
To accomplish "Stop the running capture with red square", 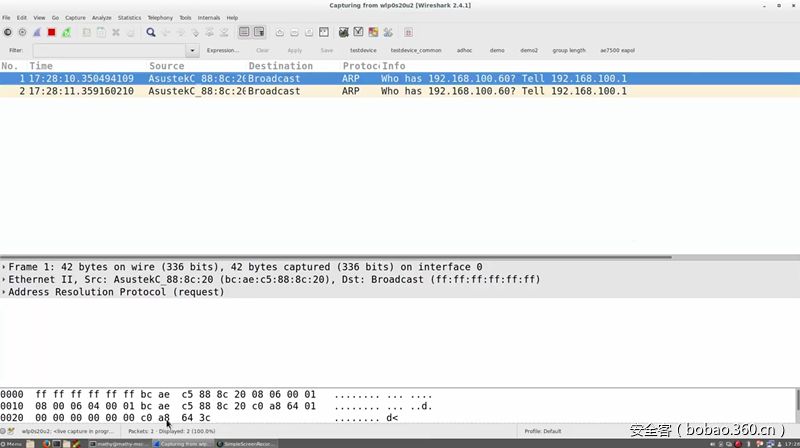I will [x=52, y=32].
